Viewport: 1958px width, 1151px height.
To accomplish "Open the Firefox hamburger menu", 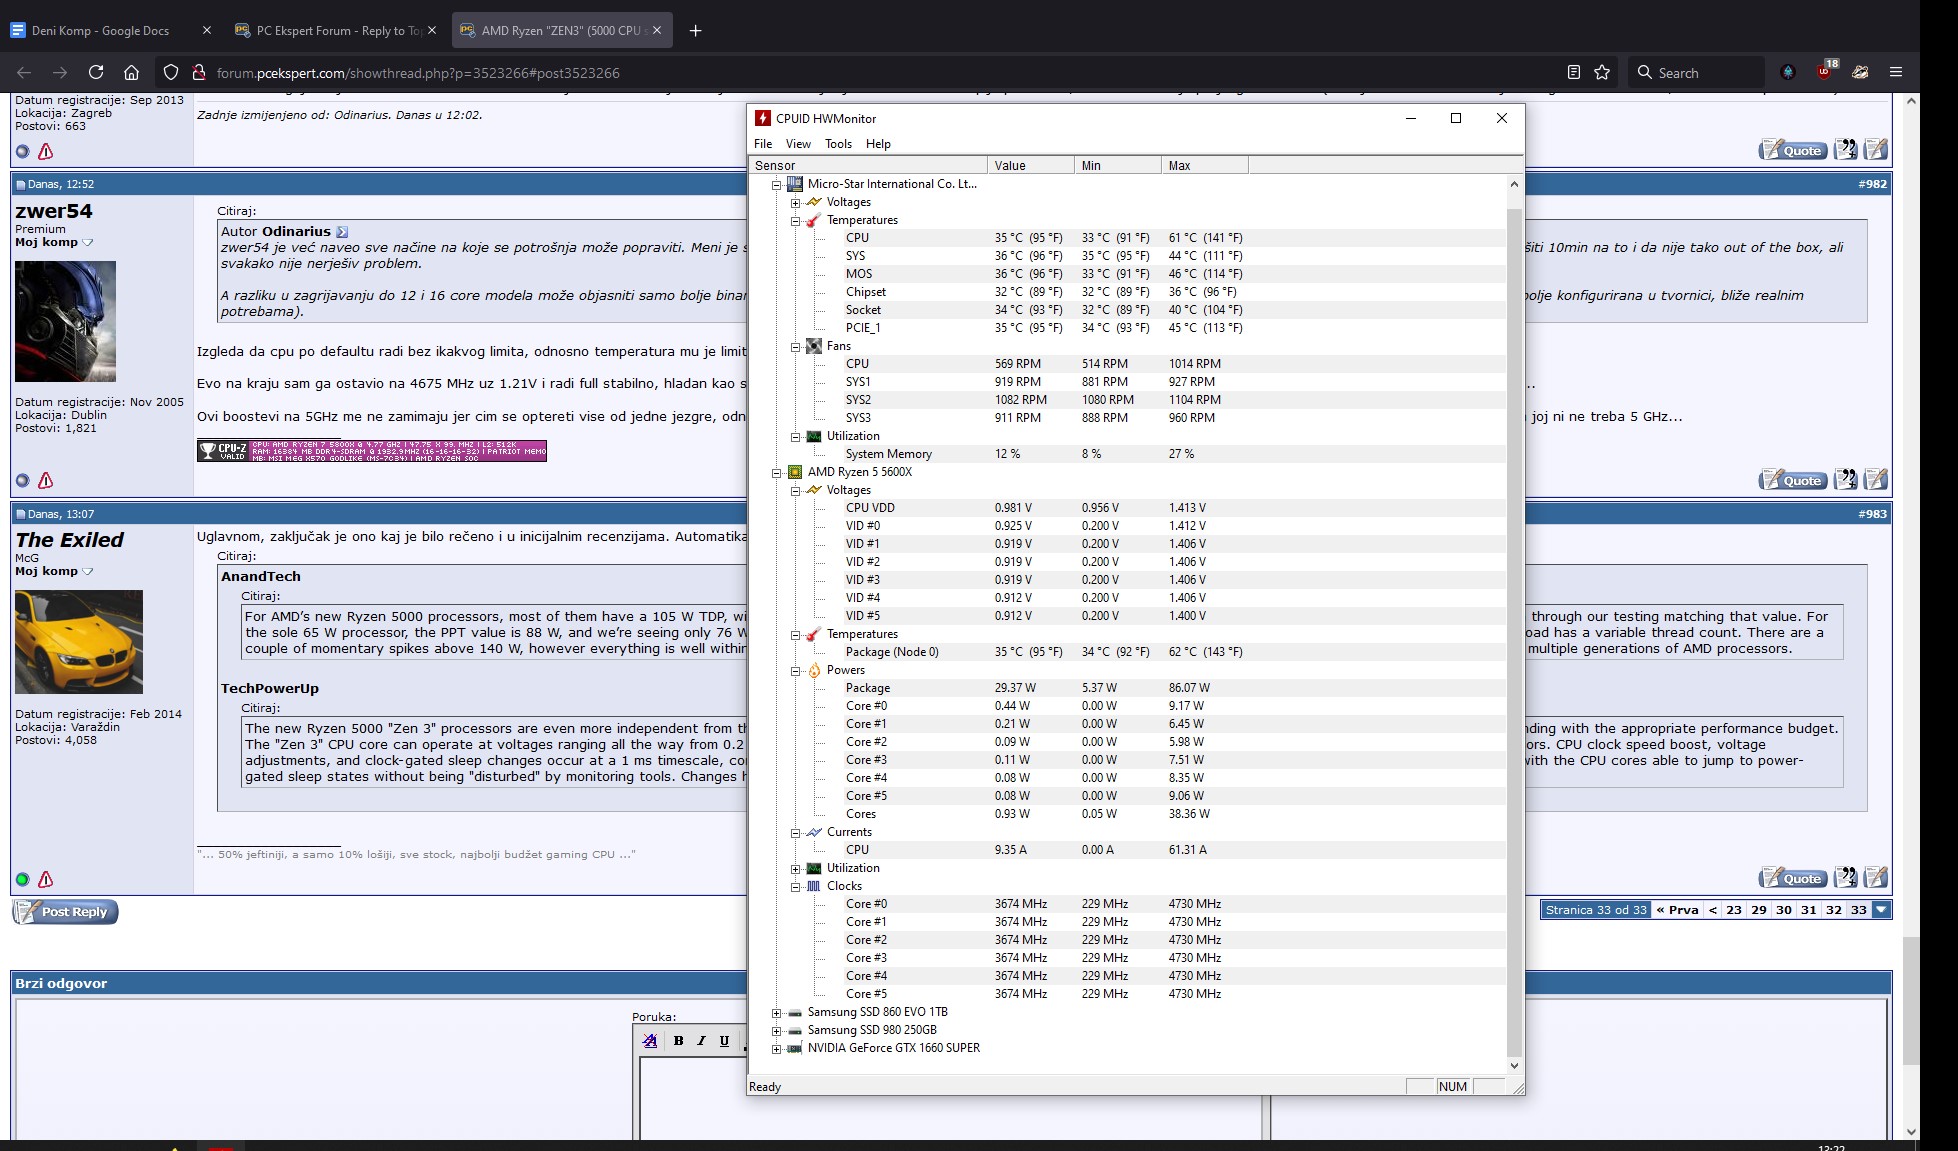I will (1895, 72).
